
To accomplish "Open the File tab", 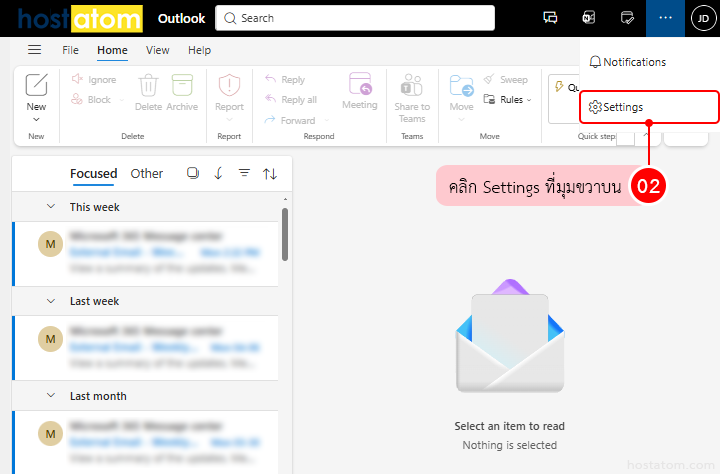I will click(70, 50).
